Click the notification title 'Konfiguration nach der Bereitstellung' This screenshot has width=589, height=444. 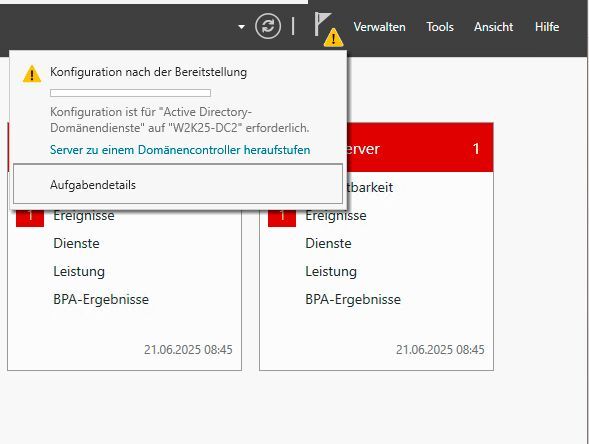[148, 72]
